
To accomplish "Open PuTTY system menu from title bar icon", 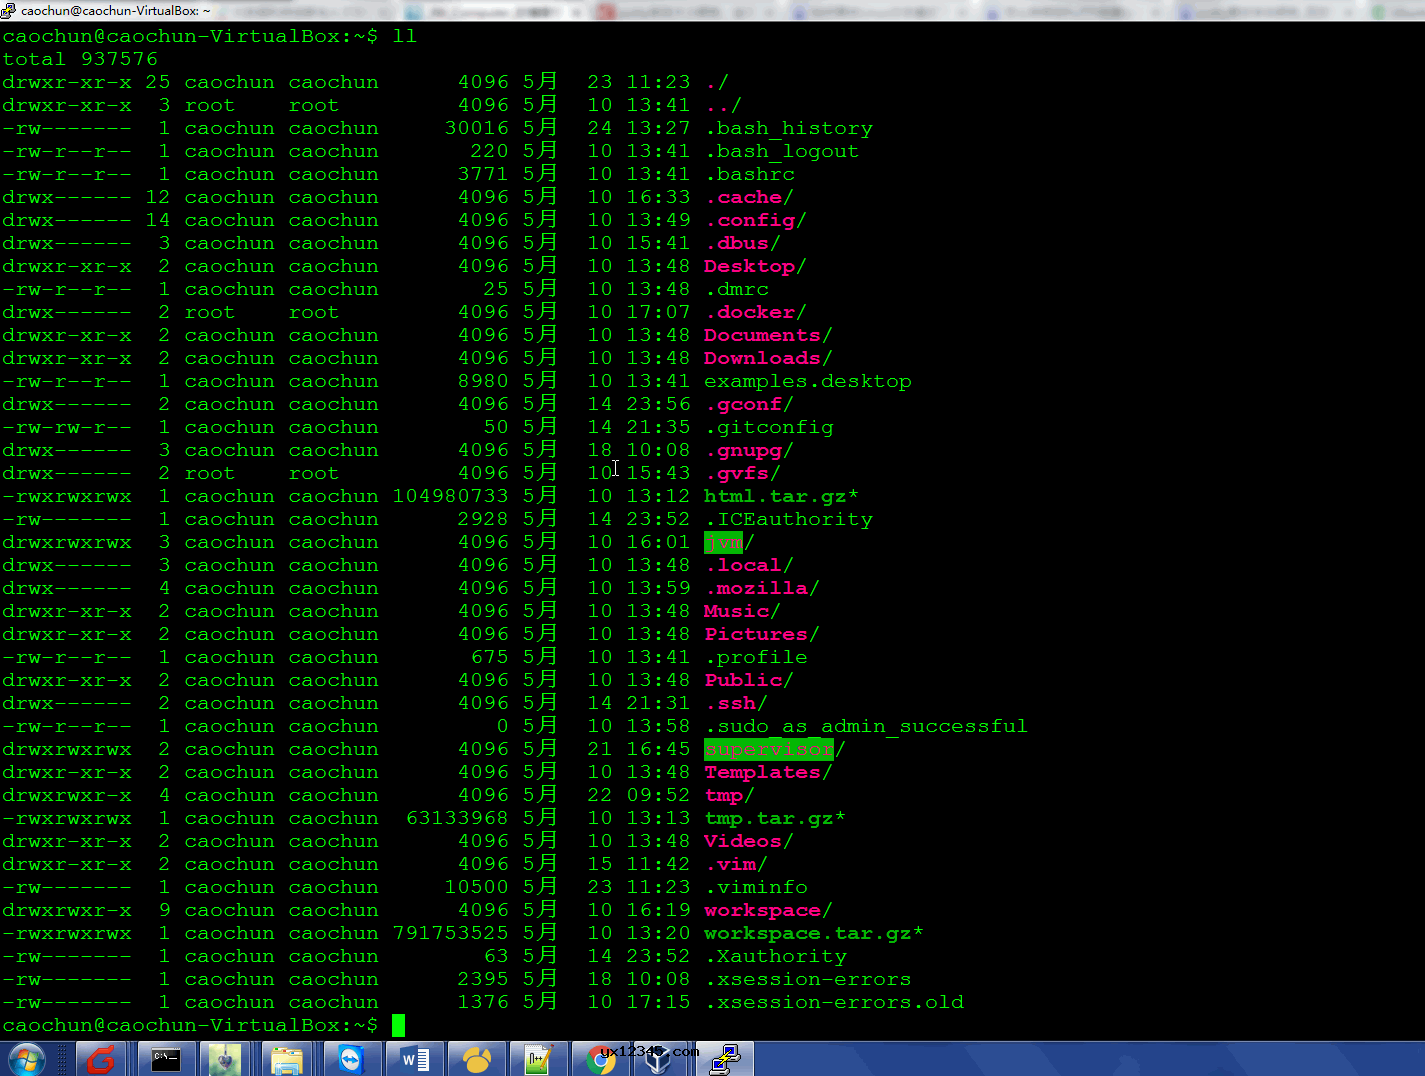I will 9,10.
